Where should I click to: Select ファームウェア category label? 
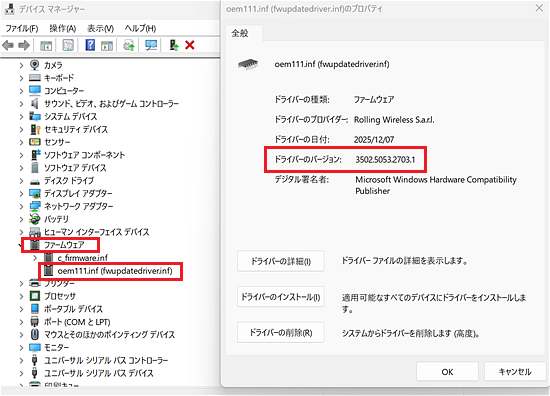coord(64,244)
